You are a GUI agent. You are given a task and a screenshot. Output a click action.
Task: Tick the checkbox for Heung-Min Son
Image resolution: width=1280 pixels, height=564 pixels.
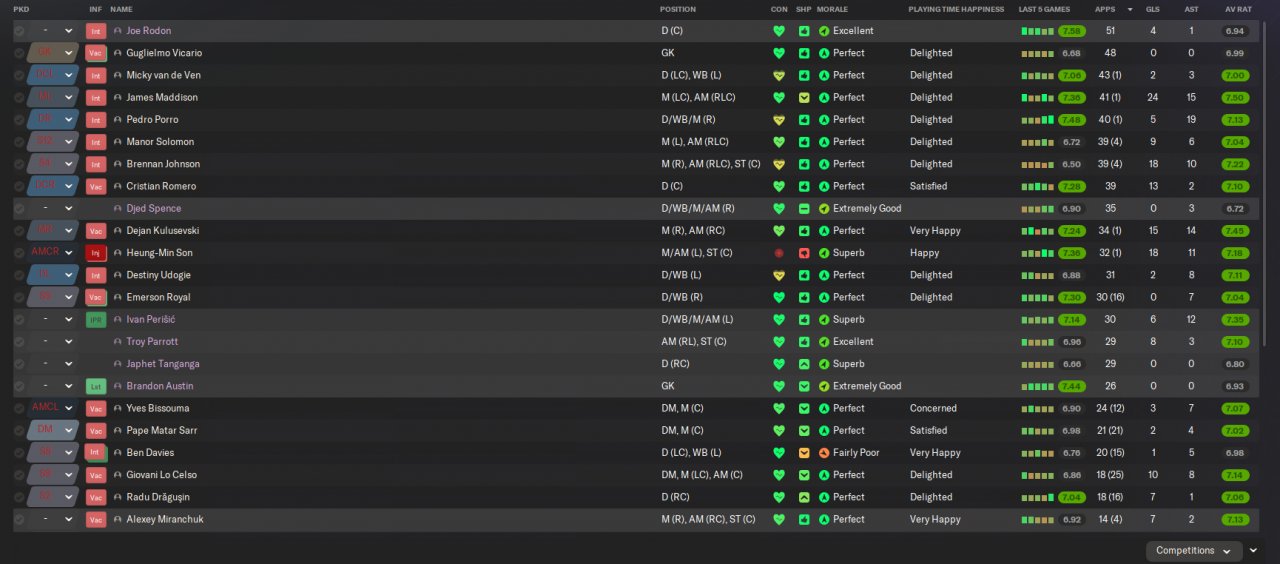(x=19, y=253)
